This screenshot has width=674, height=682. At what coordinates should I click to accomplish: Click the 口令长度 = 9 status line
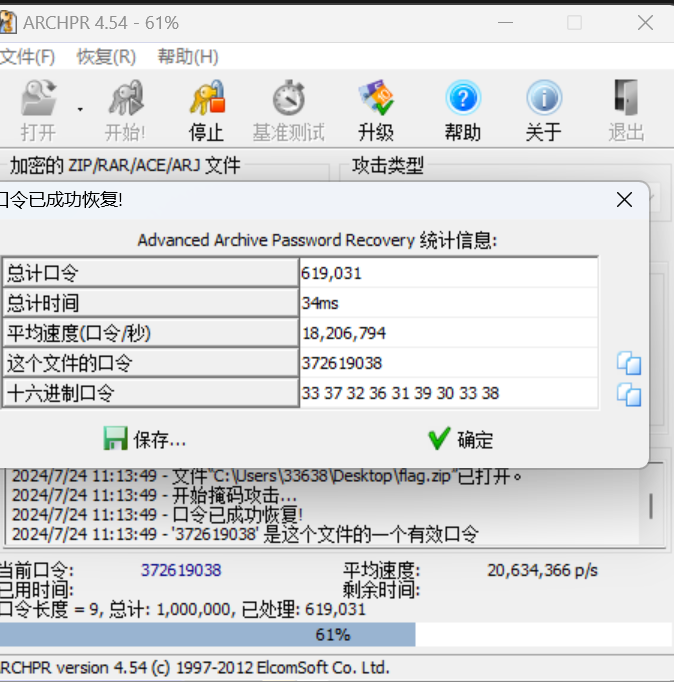click(x=183, y=609)
